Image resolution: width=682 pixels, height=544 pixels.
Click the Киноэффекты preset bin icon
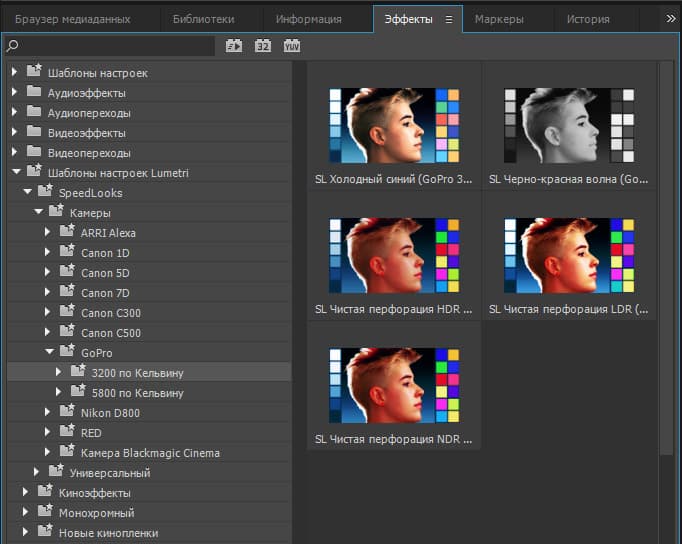45,490
